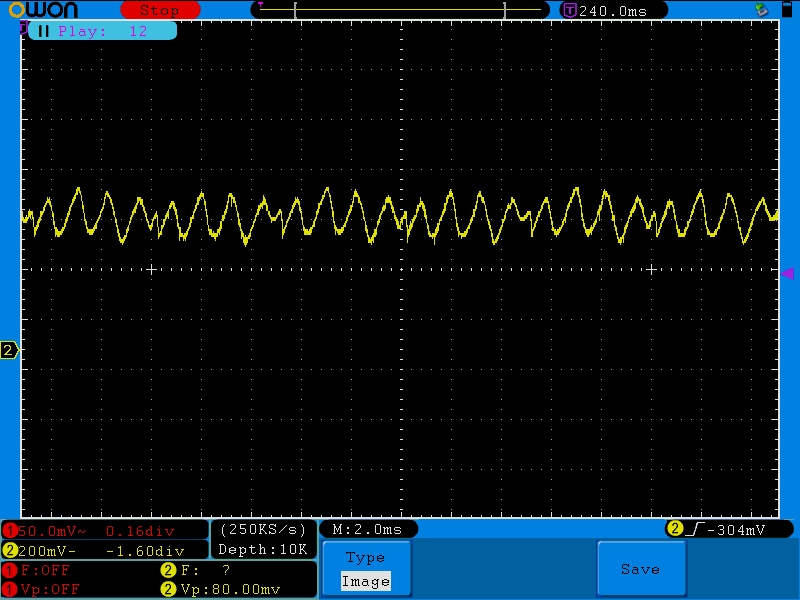Click channel 1 F:OFF frequency measurement

[45, 570]
